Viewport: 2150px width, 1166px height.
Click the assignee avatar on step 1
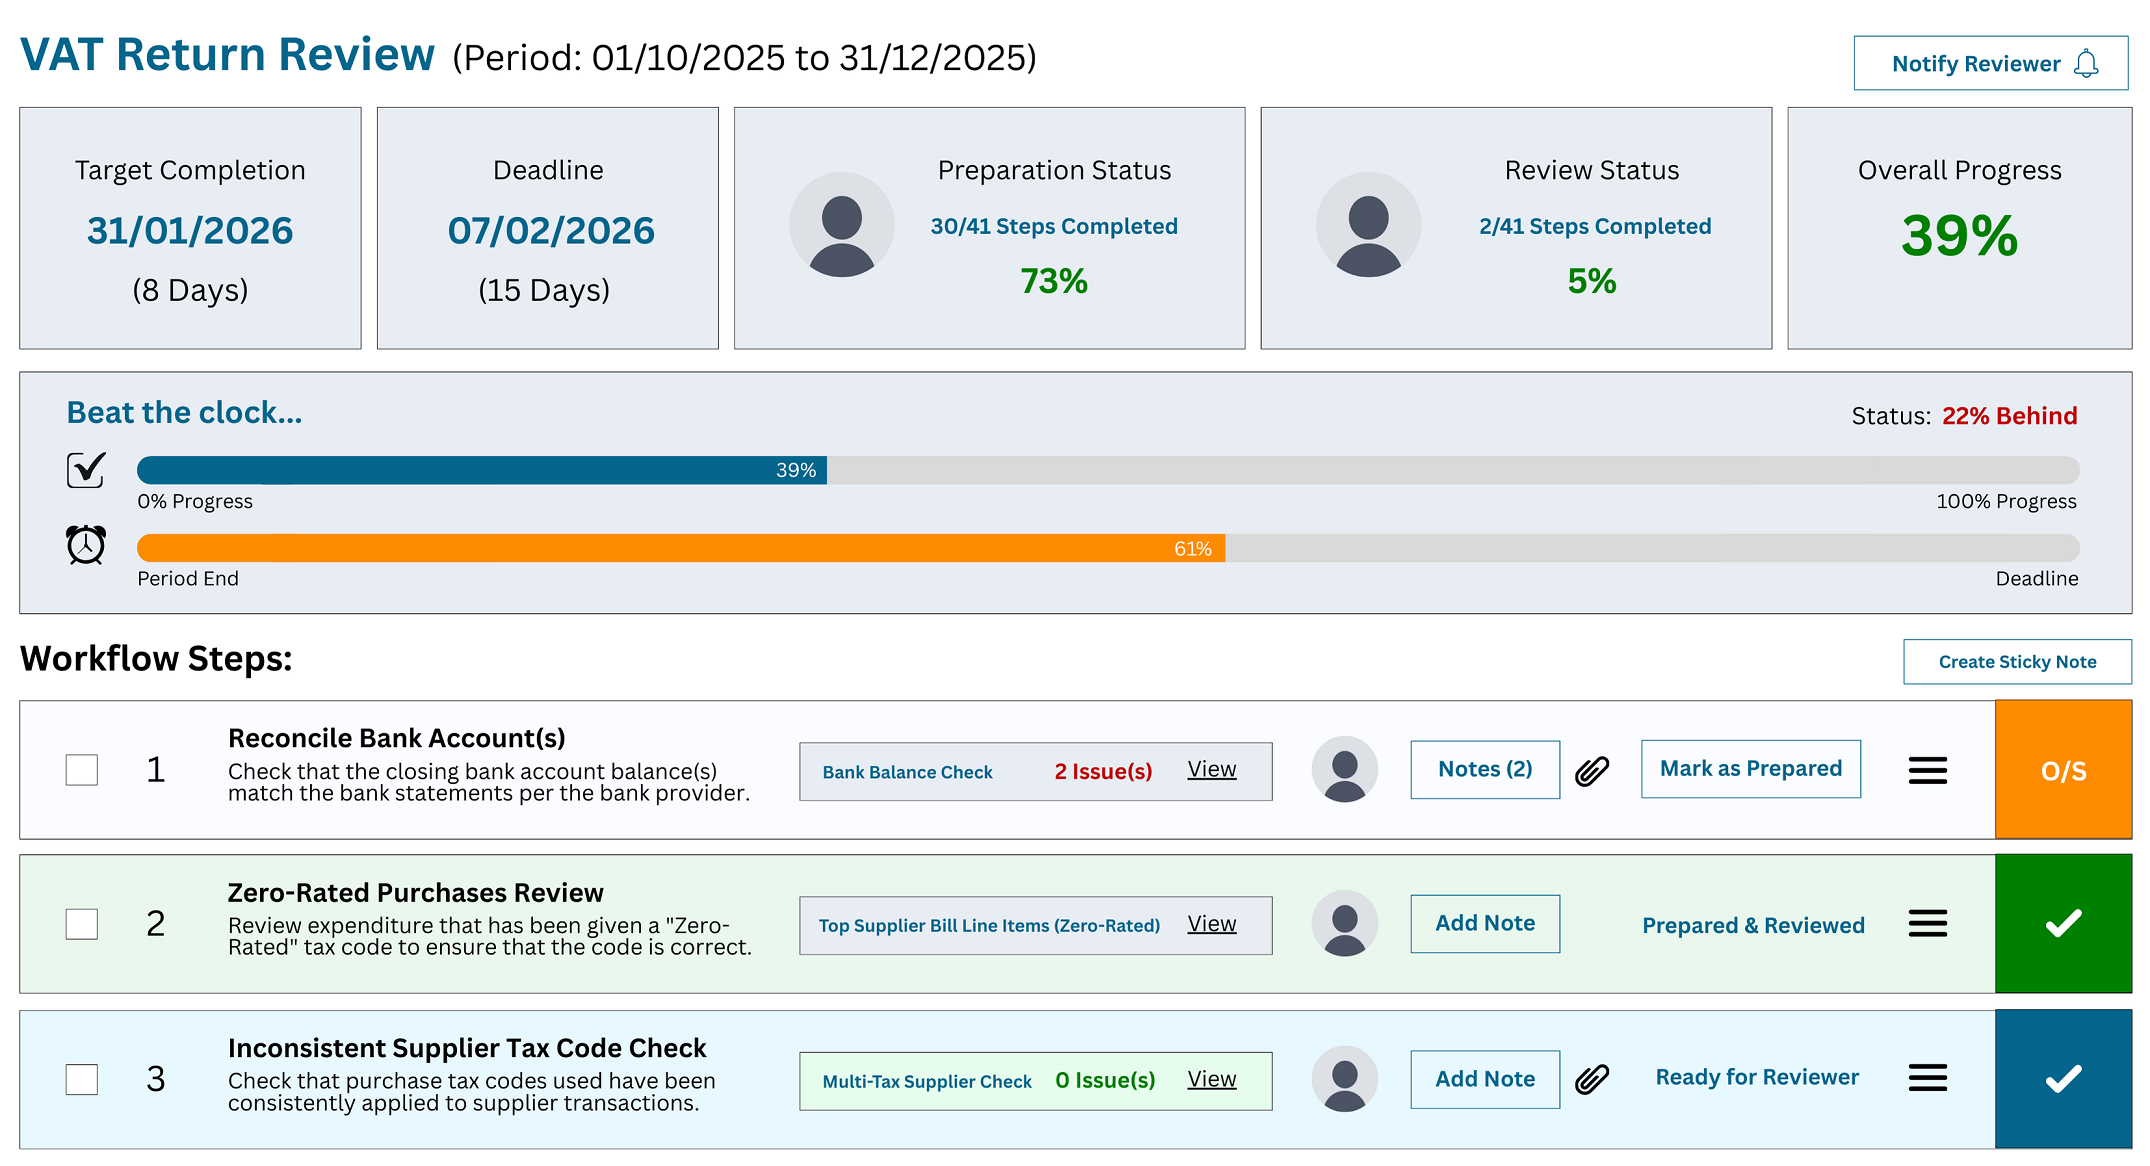1345,769
